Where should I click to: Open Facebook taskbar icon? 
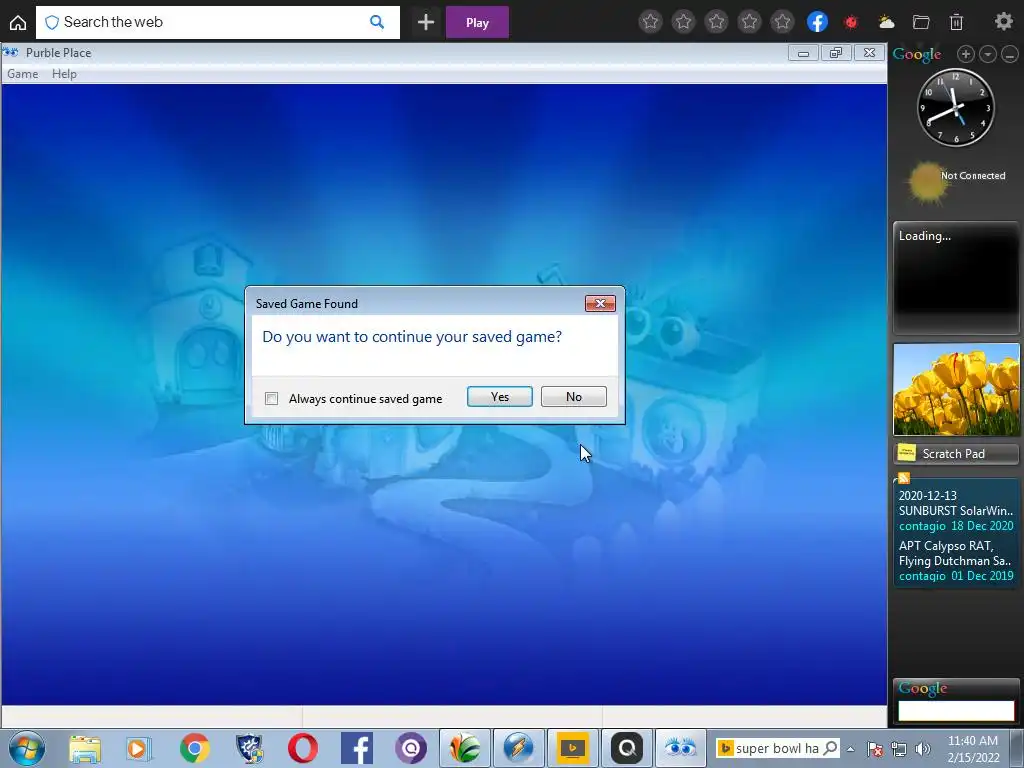click(x=357, y=748)
